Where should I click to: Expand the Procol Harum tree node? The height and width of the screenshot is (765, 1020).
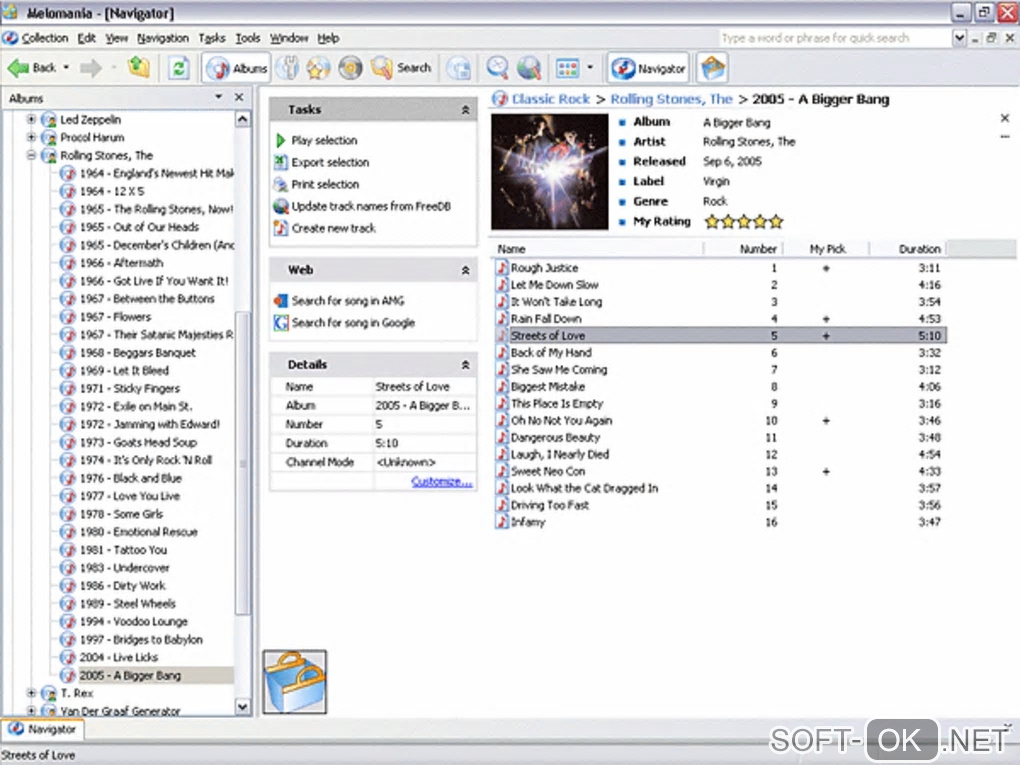(31, 137)
